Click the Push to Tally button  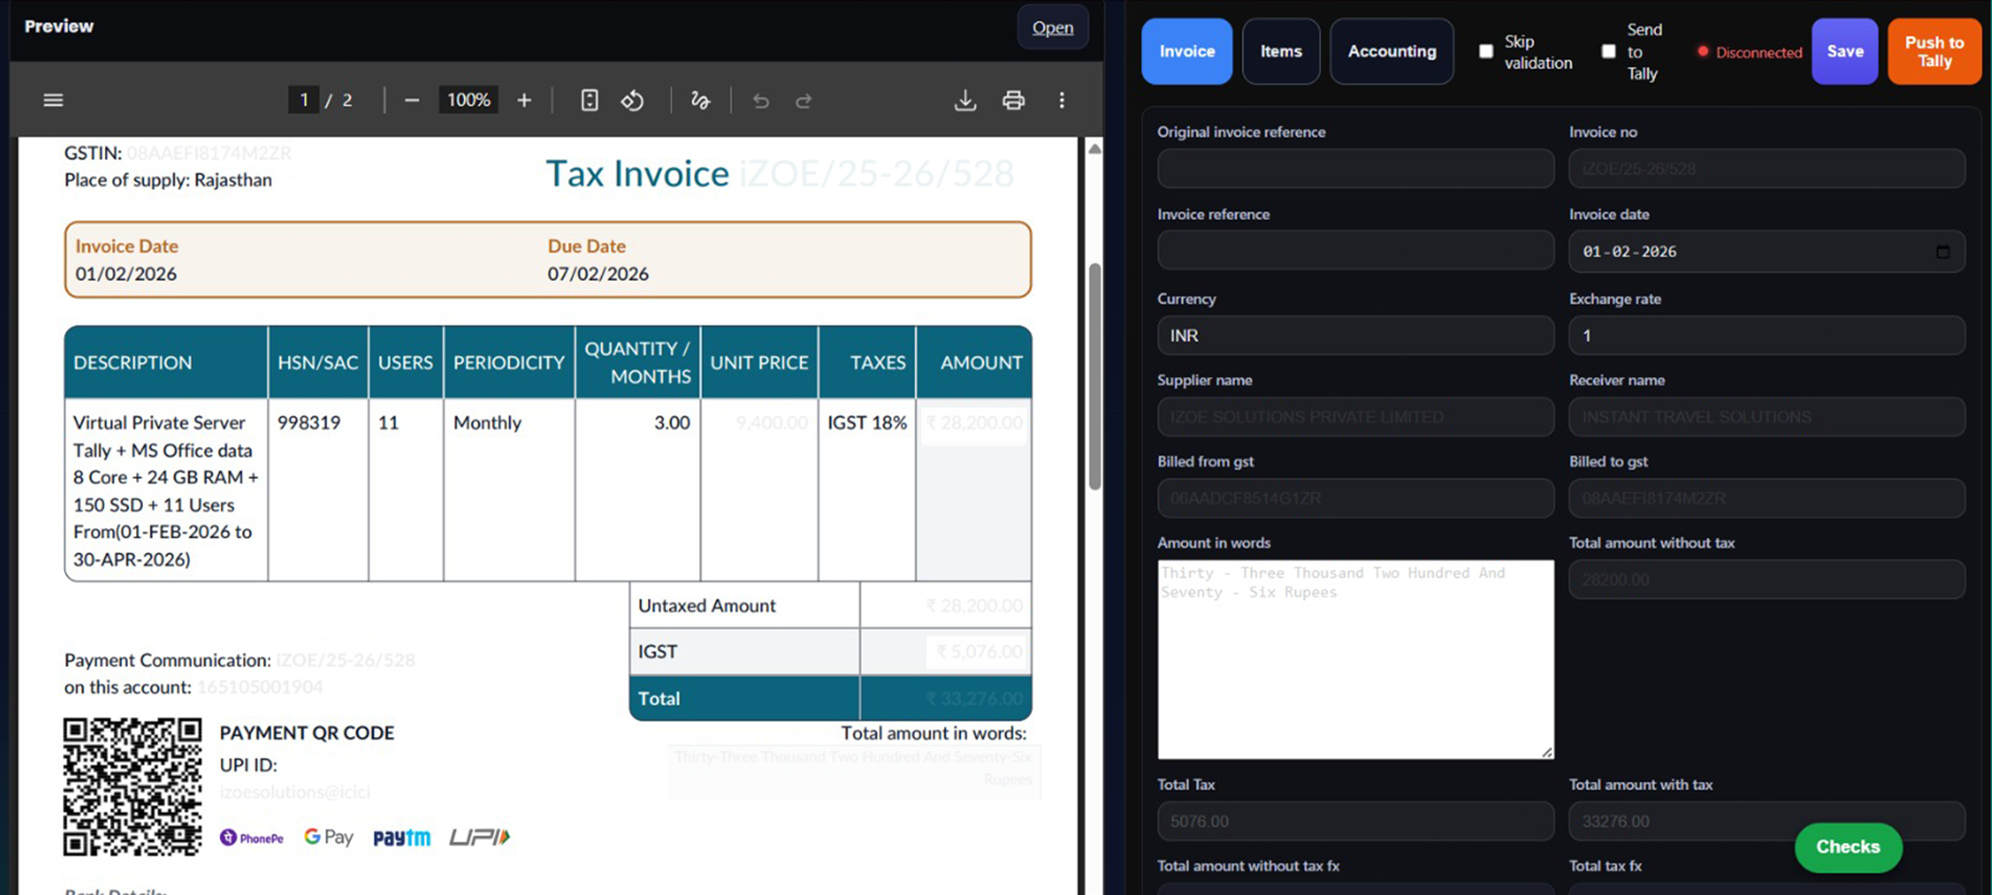point(1934,51)
